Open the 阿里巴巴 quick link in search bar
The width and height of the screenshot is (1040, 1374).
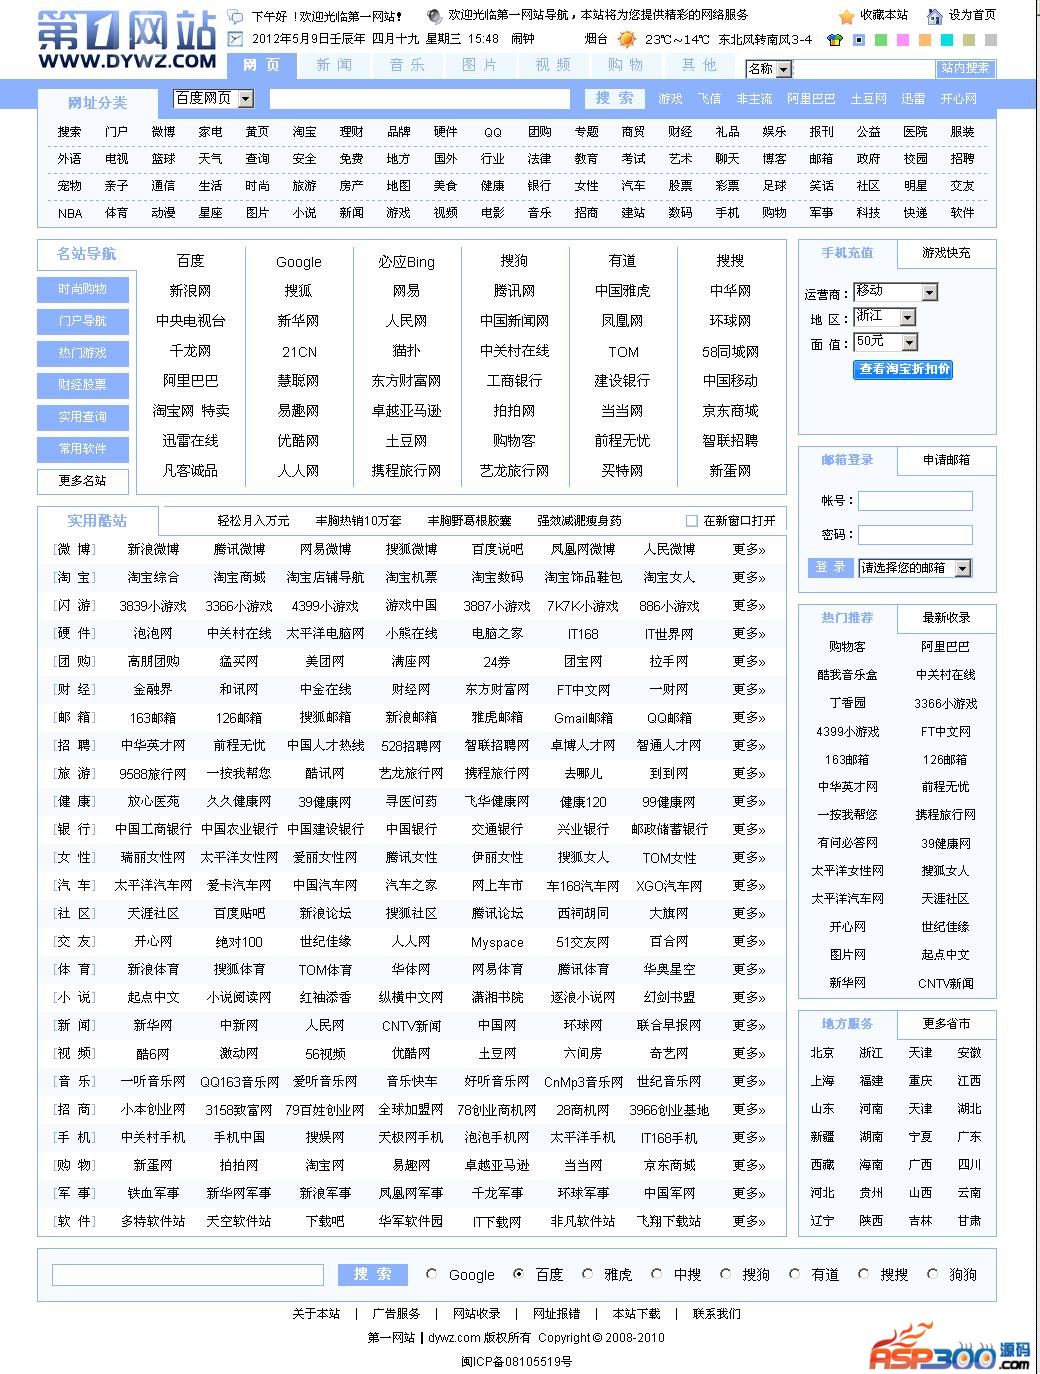[811, 99]
